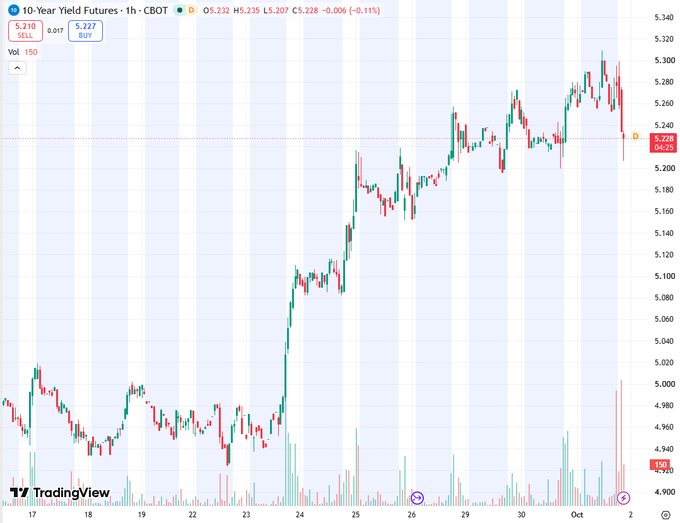Image resolution: width=680 pixels, height=523 pixels.
Task: Click the 5.200 price axis label
Action: click(x=664, y=168)
